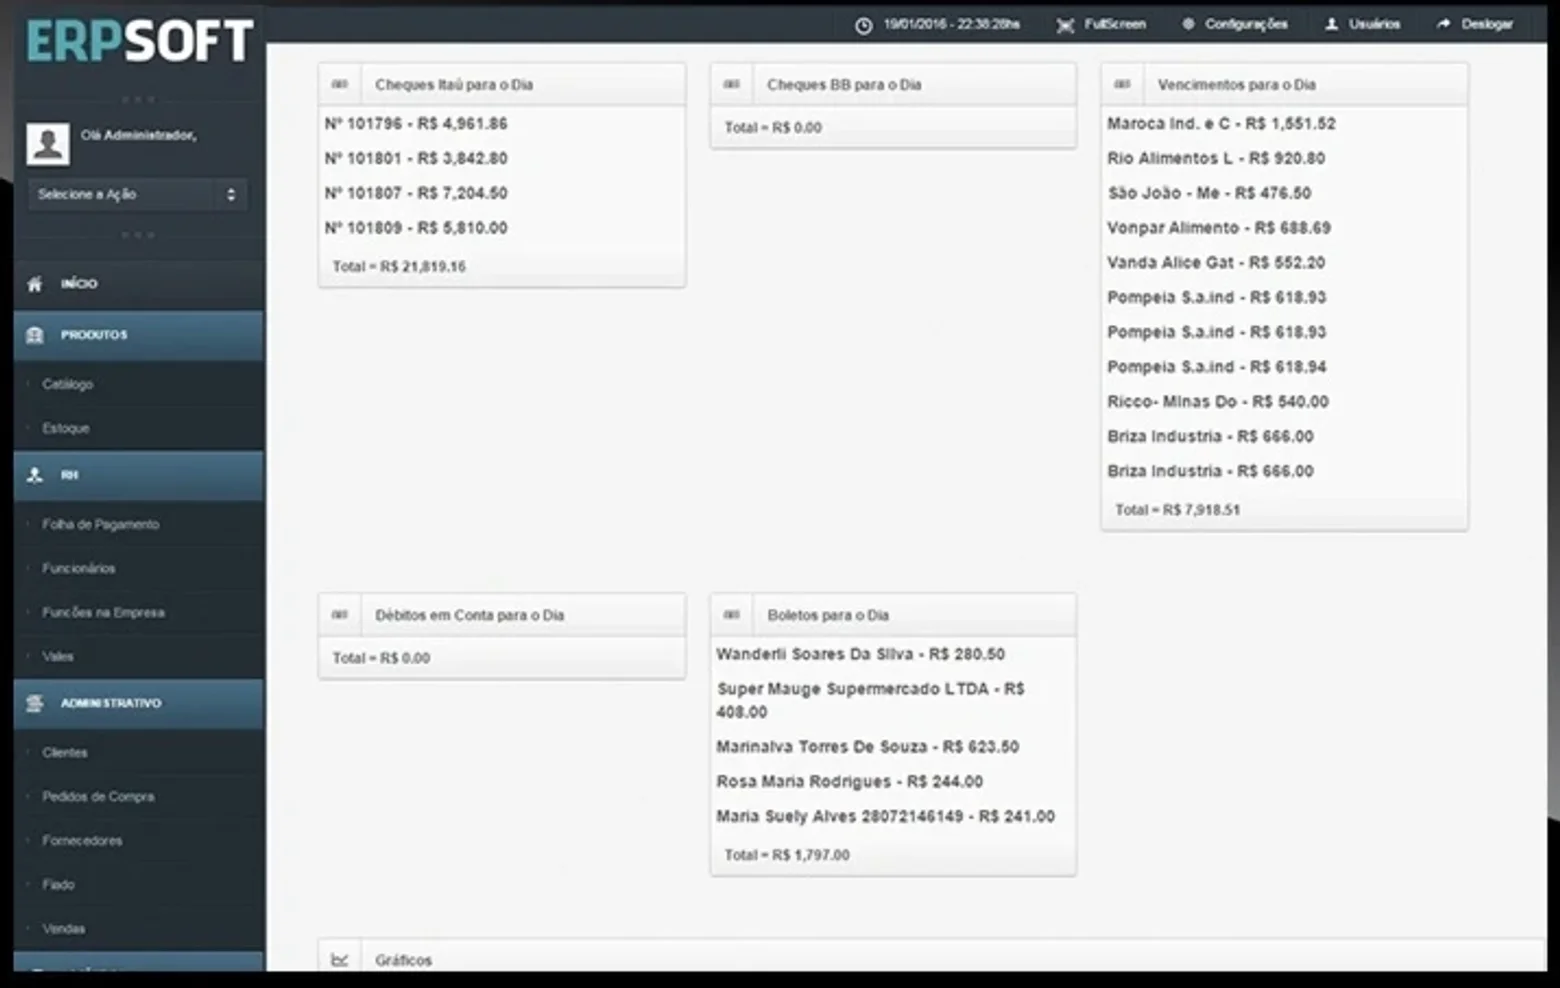Open the Fiado page

(x=58, y=884)
